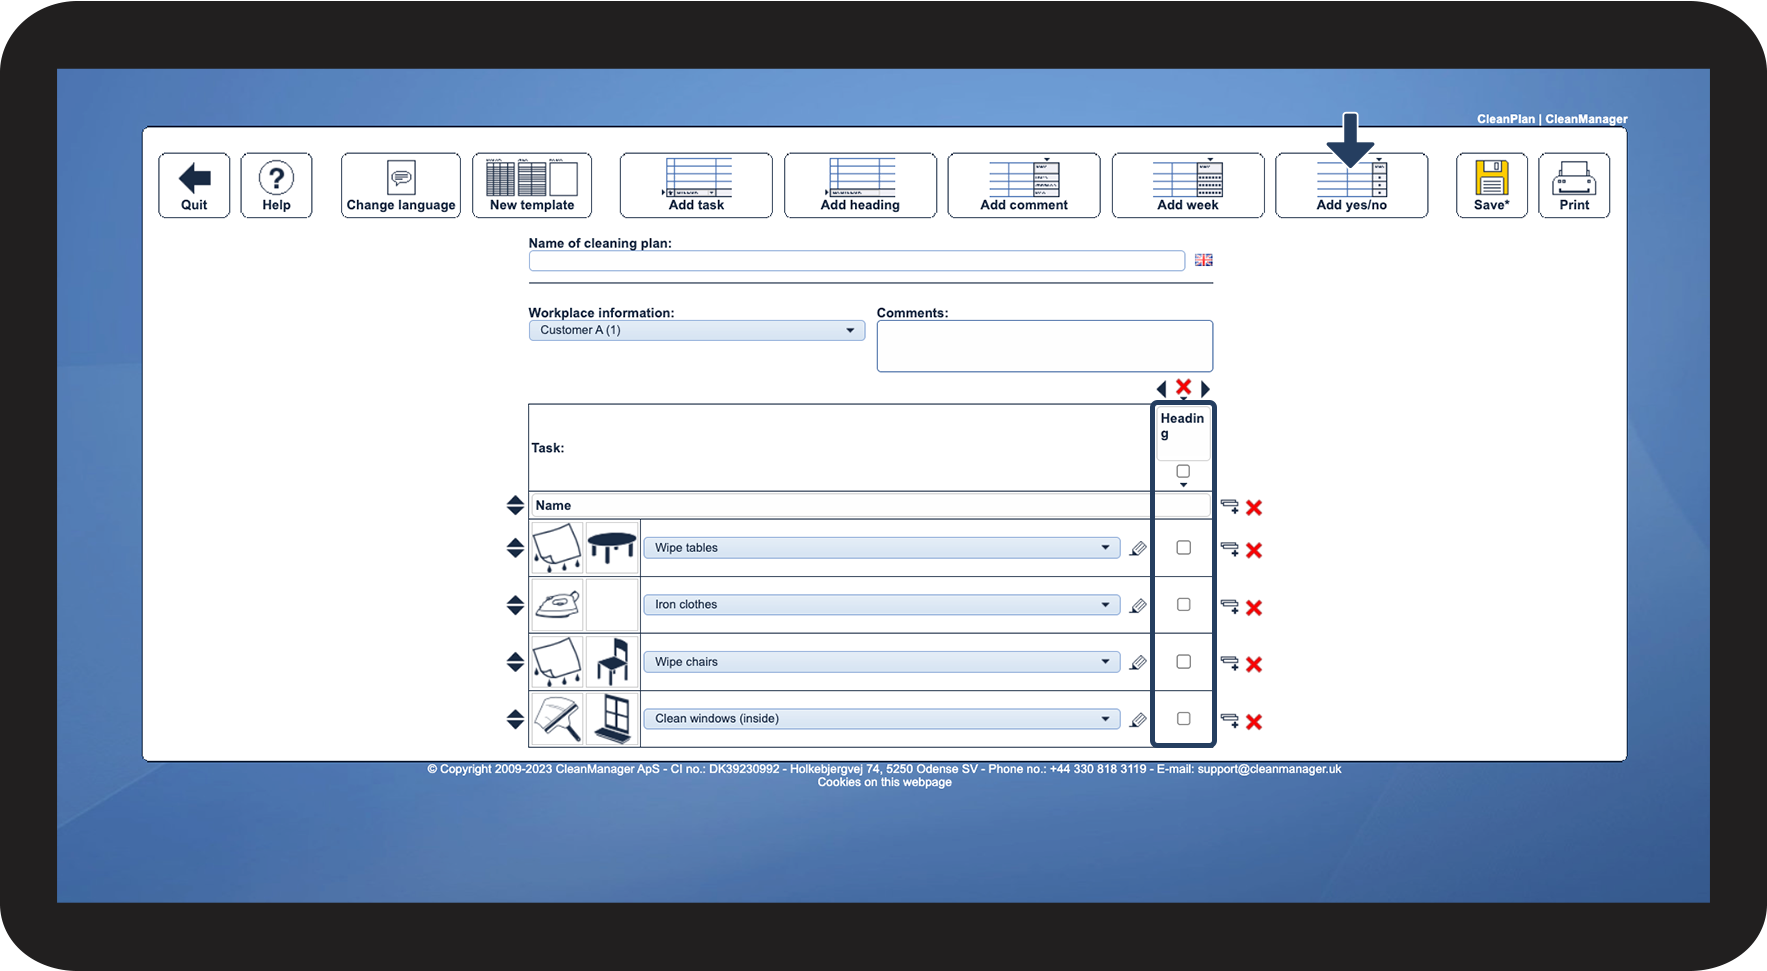Click the Add task toolbar button
Screen dimensions: 1767x971
click(696, 185)
